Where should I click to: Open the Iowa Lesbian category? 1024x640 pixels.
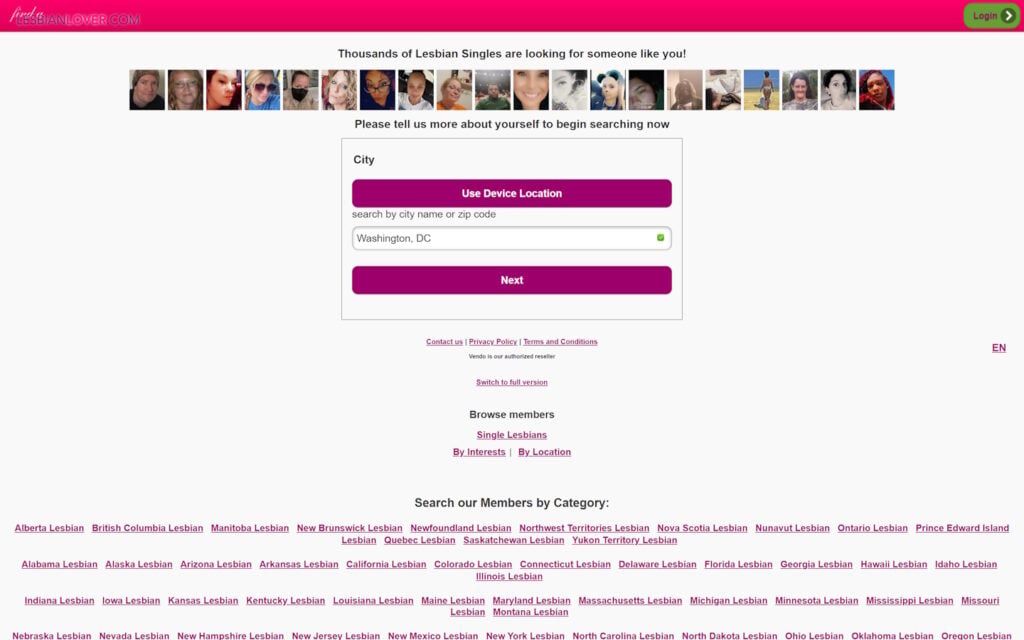[x=131, y=601]
